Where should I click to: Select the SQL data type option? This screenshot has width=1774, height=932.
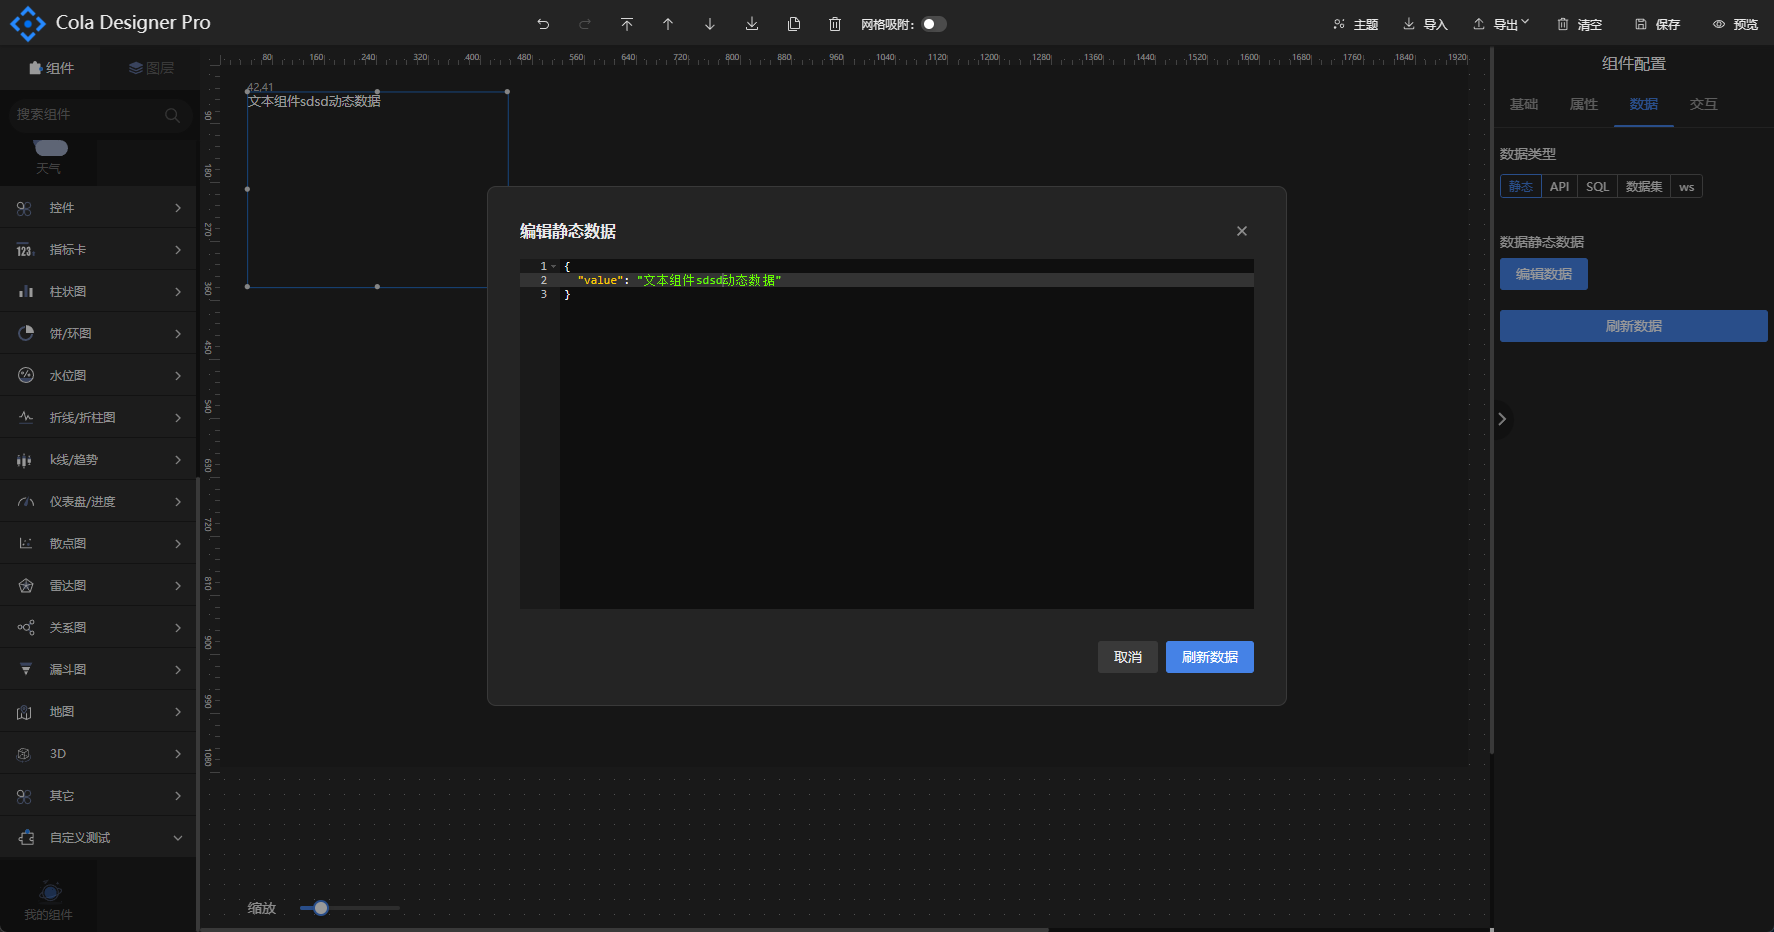(x=1597, y=187)
